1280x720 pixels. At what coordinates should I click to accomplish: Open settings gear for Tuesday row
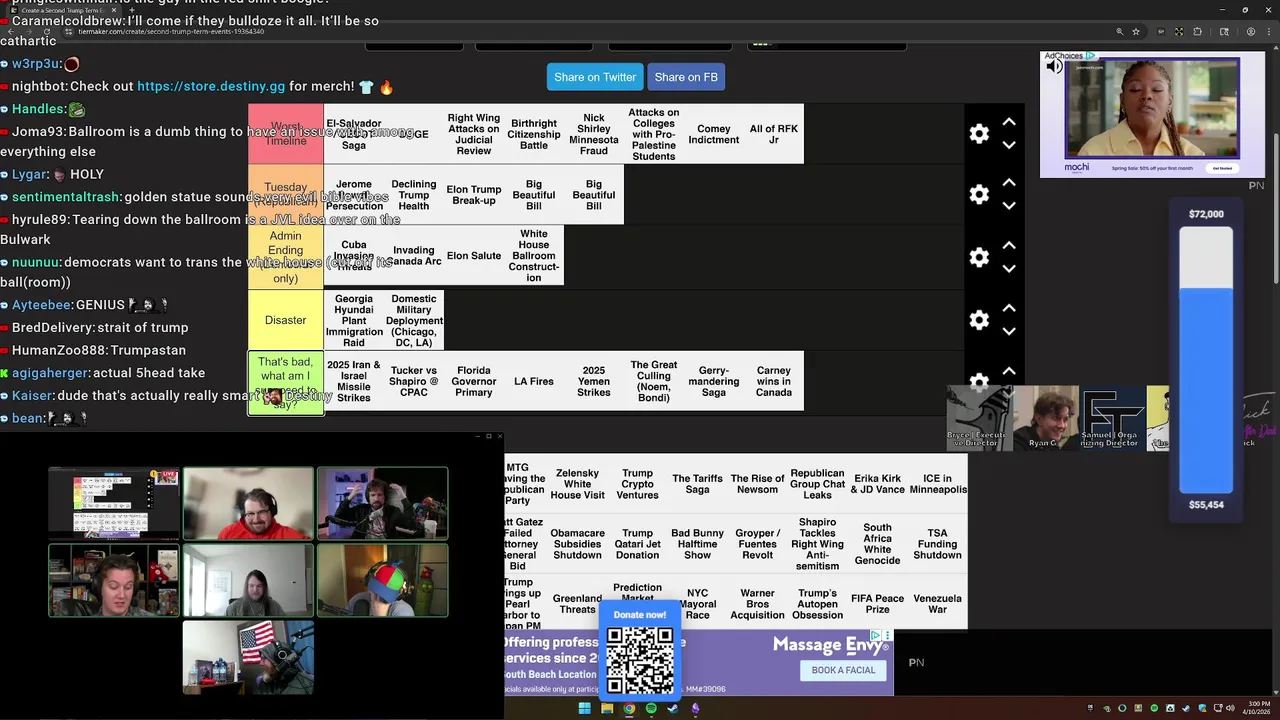(979, 194)
